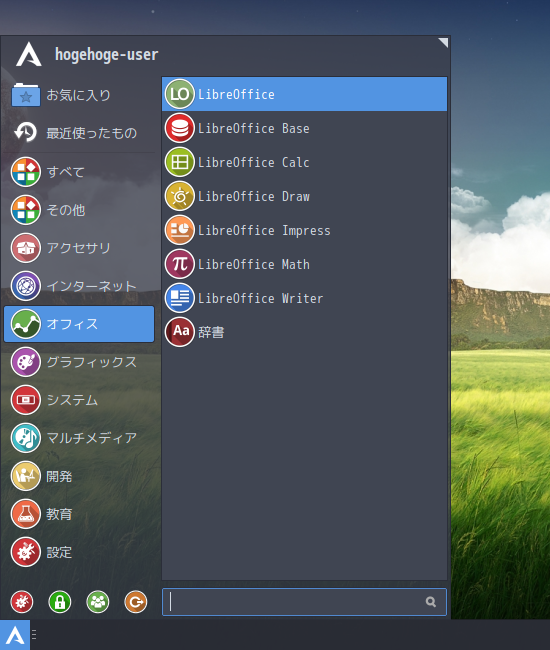Open the 教育 education category
This screenshot has height=650, width=550.
pos(79,514)
